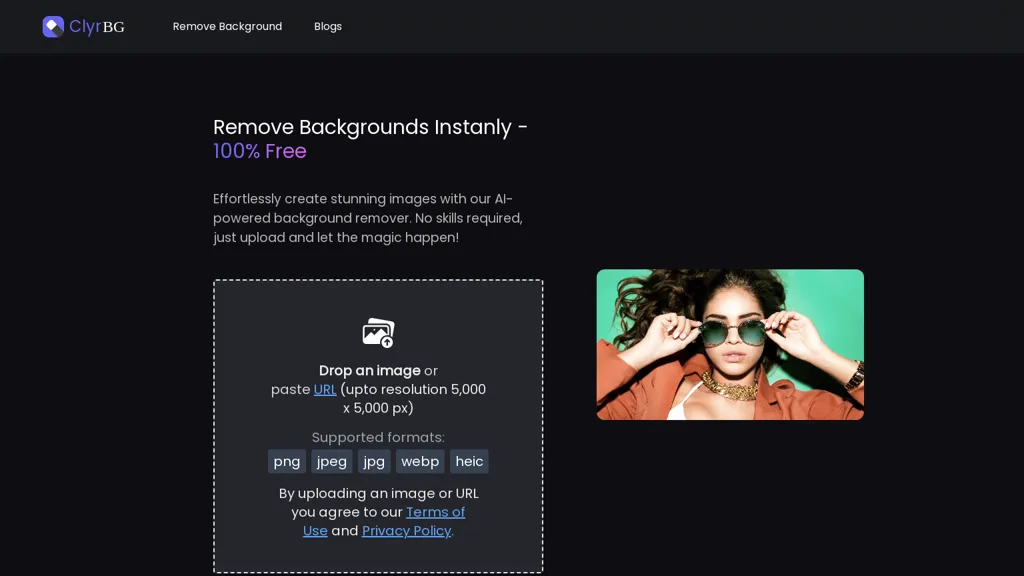The width and height of the screenshot is (1024, 576).
Task: Click the webp format tag
Action: (420, 461)
